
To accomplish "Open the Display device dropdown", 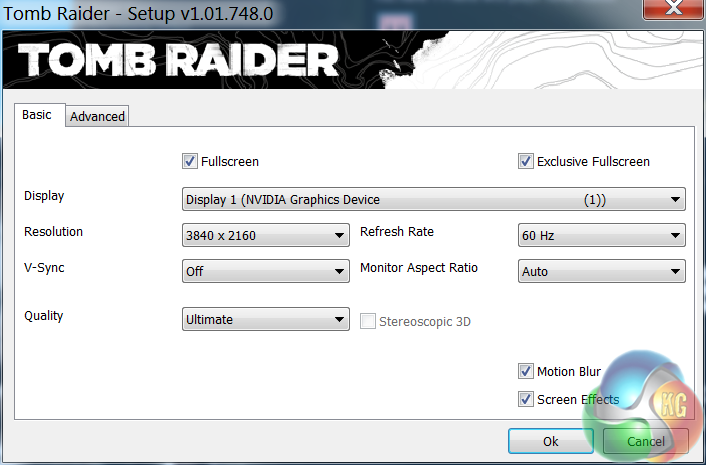I will tap(434, 199).
